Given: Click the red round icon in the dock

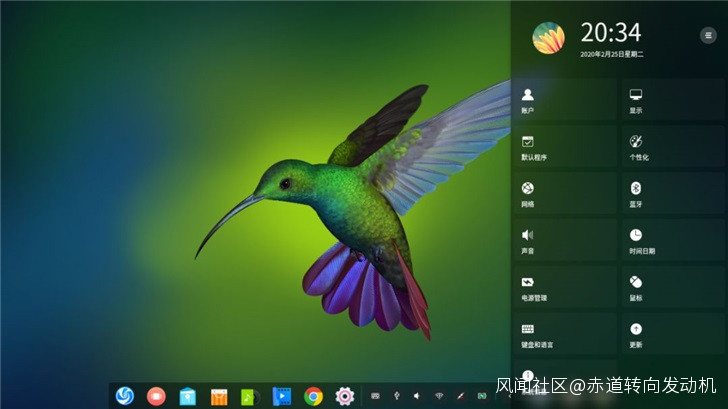Looking at the screenshot, I should (156, 396).
